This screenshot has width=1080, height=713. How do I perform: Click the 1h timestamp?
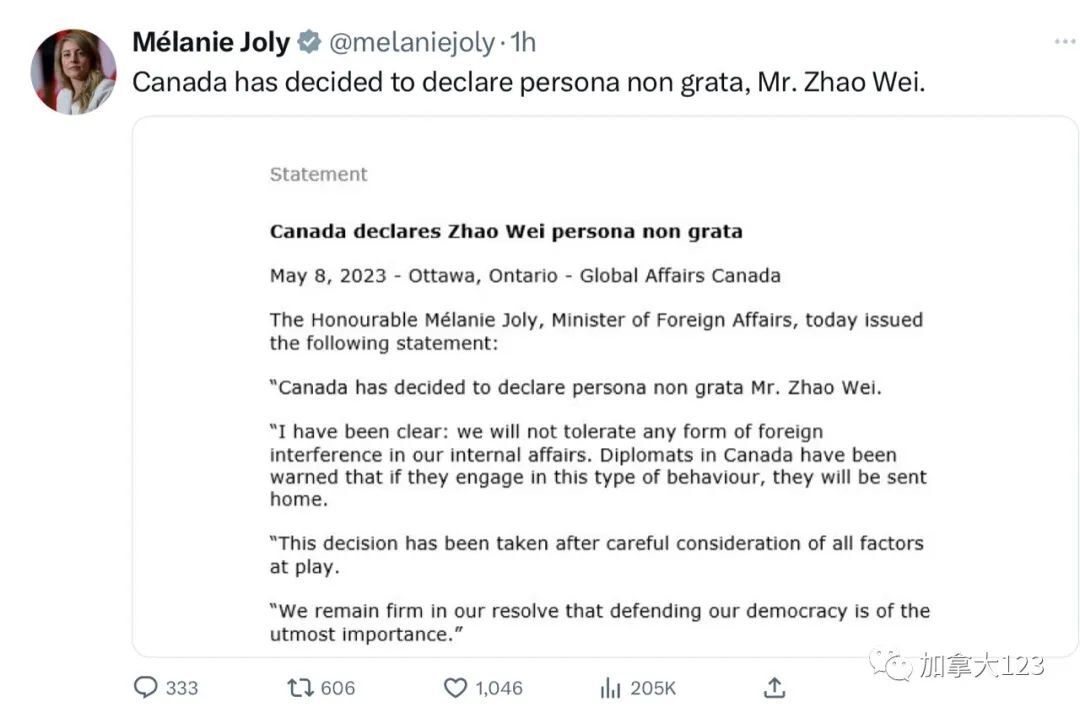[x=523, y=43]
